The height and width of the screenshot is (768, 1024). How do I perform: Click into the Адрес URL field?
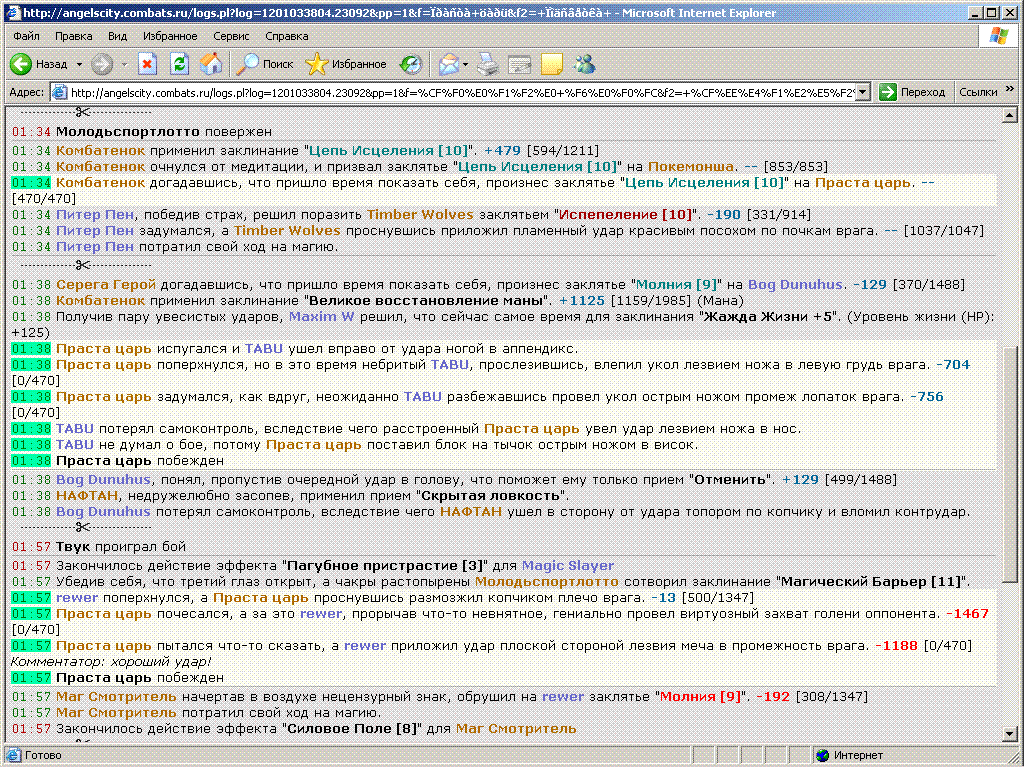click(461, 92)
